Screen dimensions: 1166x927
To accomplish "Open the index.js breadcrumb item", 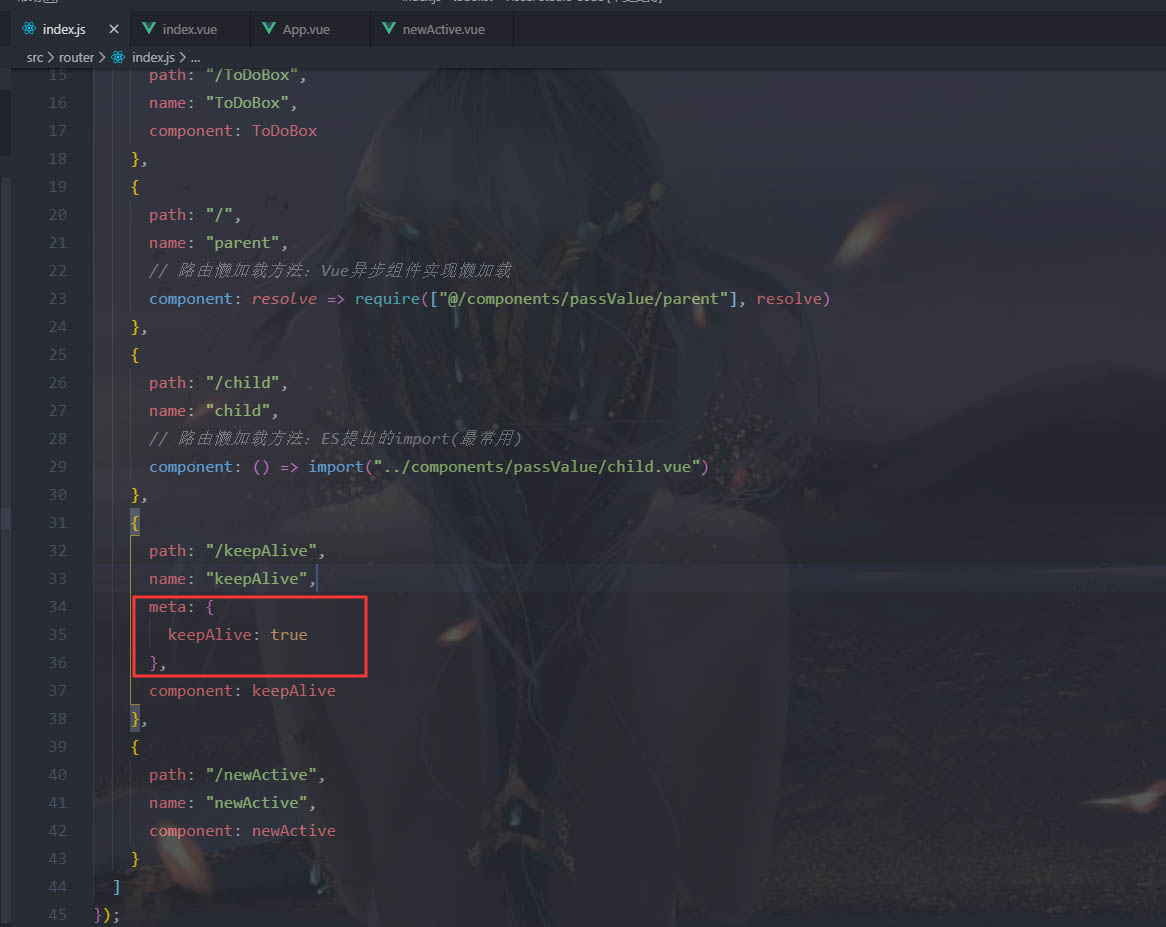I will (x=153, y=57).
